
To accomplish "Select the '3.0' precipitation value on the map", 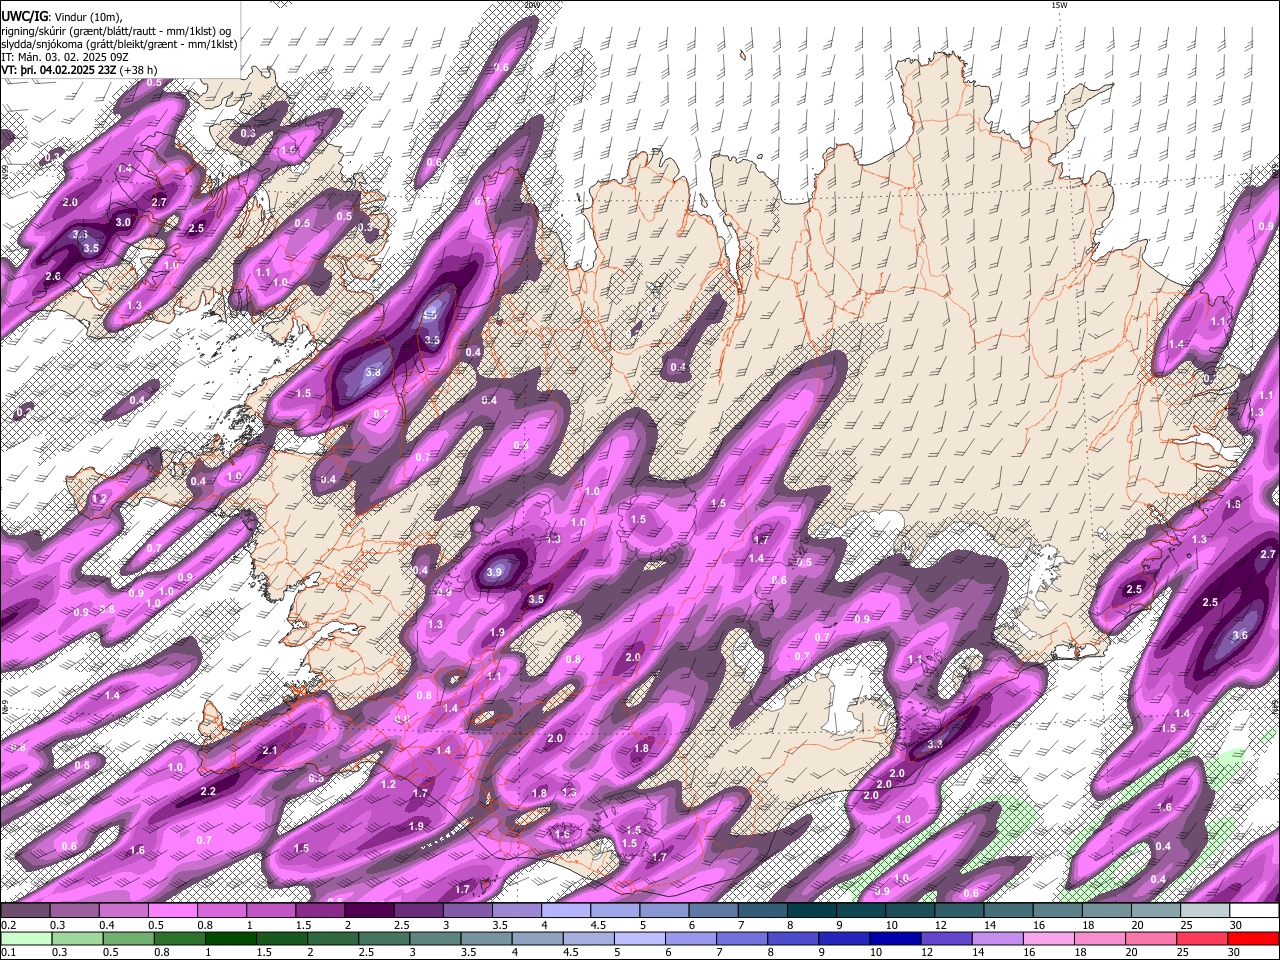I will 123,222.
